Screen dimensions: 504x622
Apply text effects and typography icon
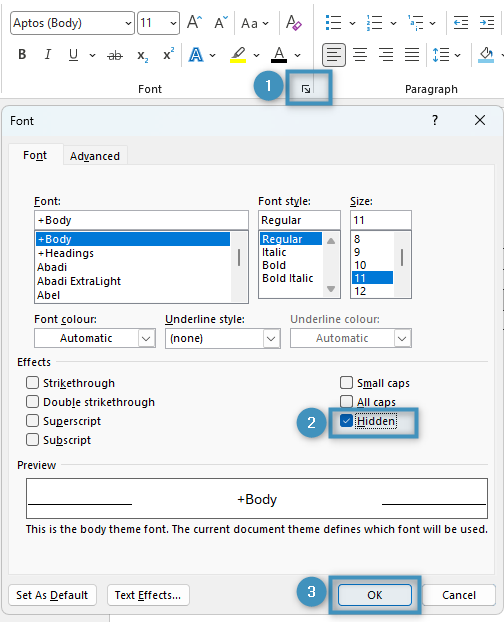196,55
